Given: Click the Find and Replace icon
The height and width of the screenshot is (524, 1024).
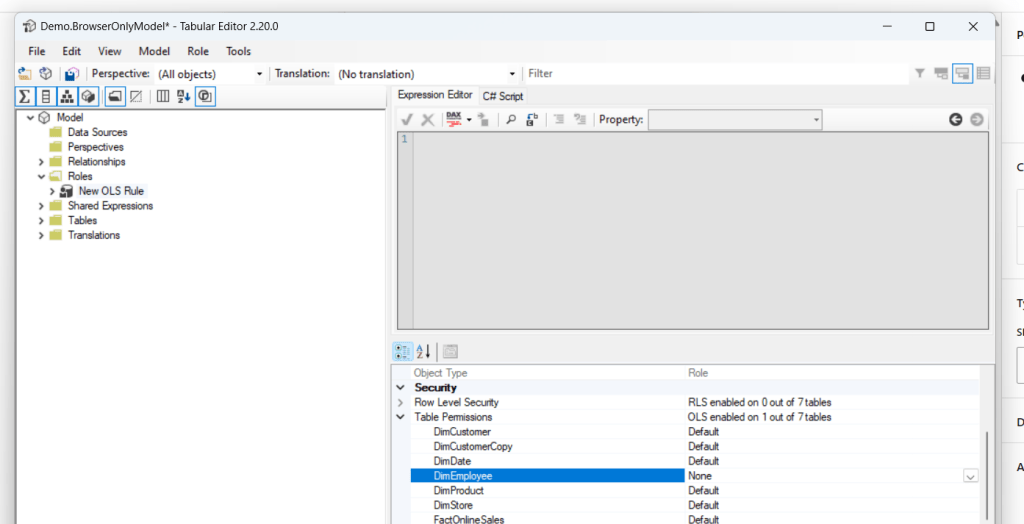Looking at the screenshot, I should click(532, 120).
